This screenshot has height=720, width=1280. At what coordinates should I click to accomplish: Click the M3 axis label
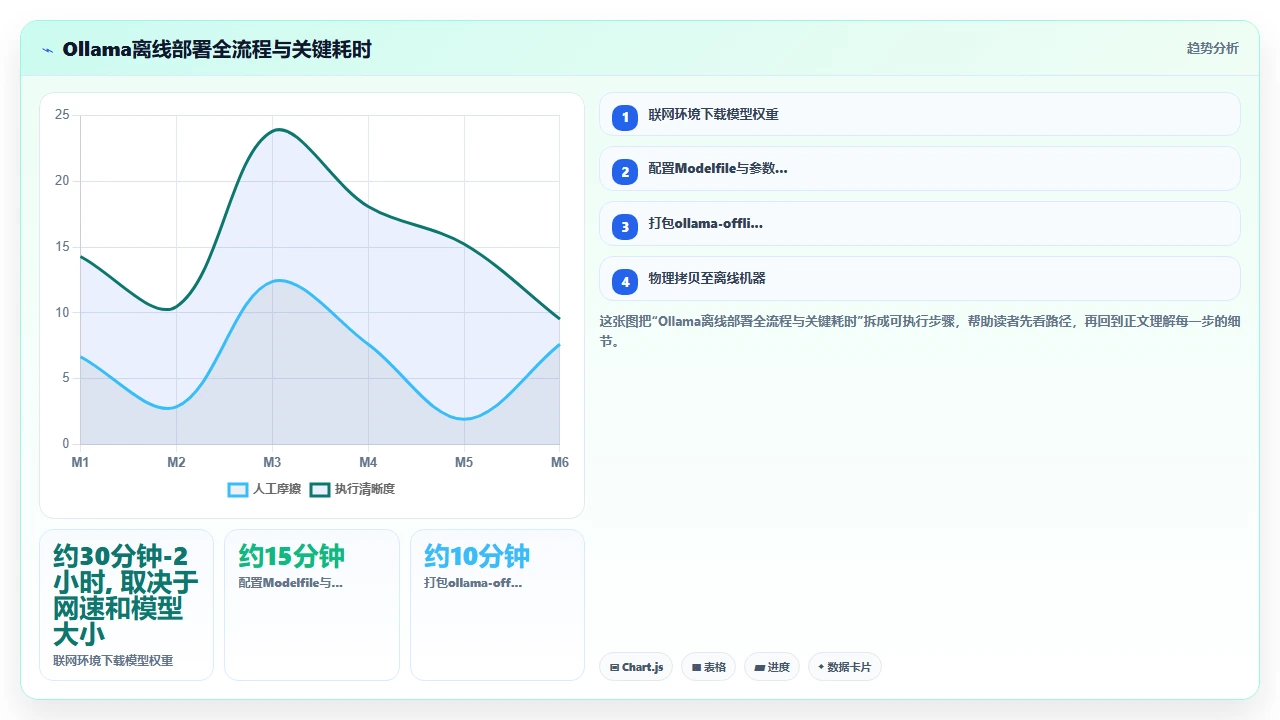point(272,462)
